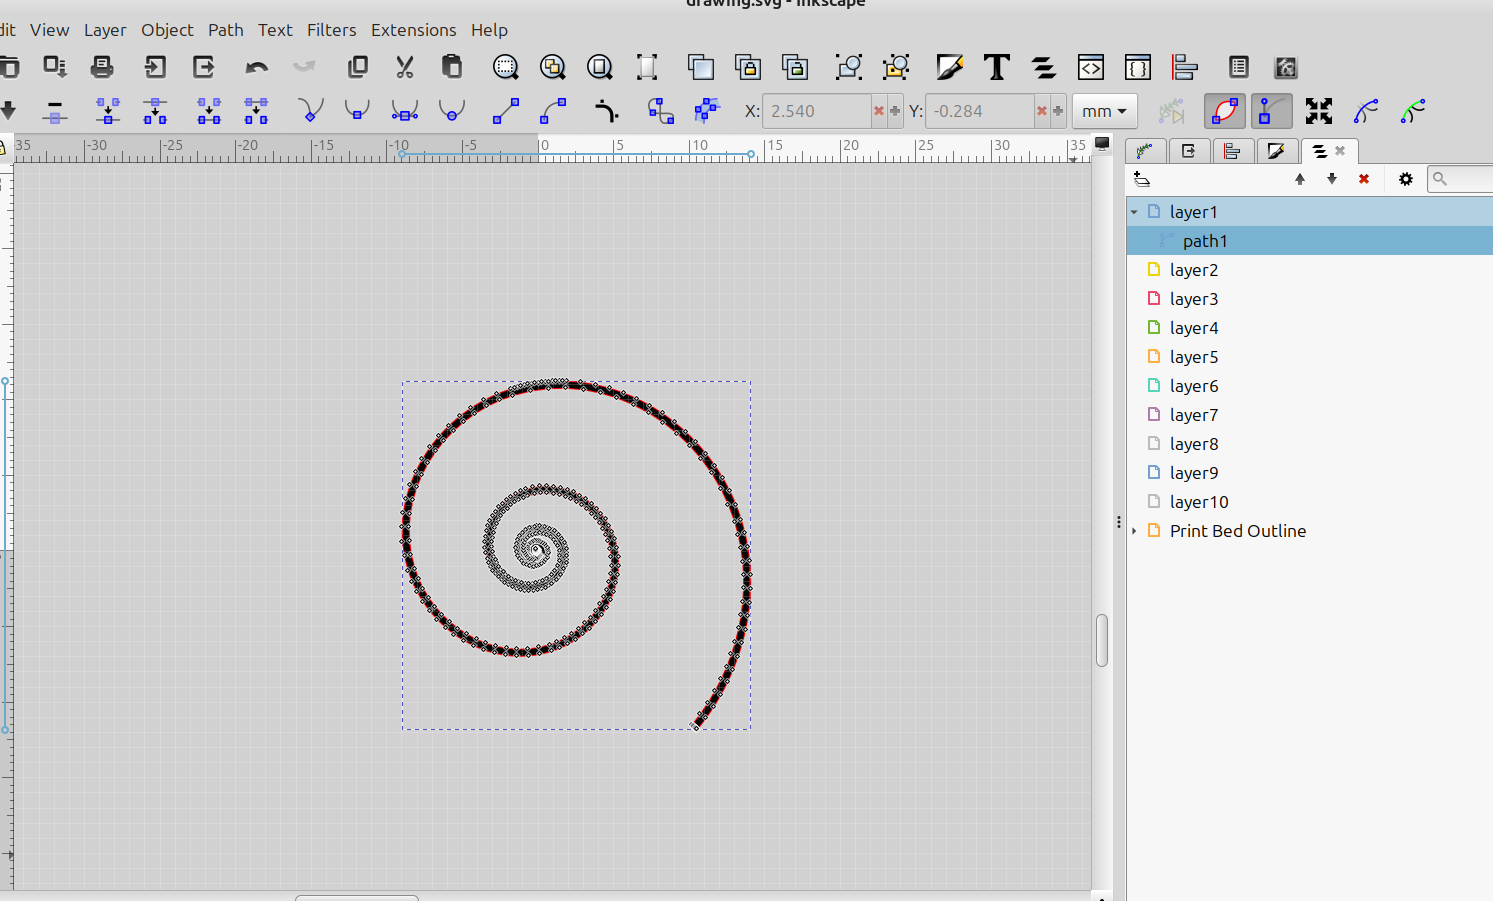Select layer5 in the layers list
Viewport: 1493px width, 901px height.
tap(1193, 357)
